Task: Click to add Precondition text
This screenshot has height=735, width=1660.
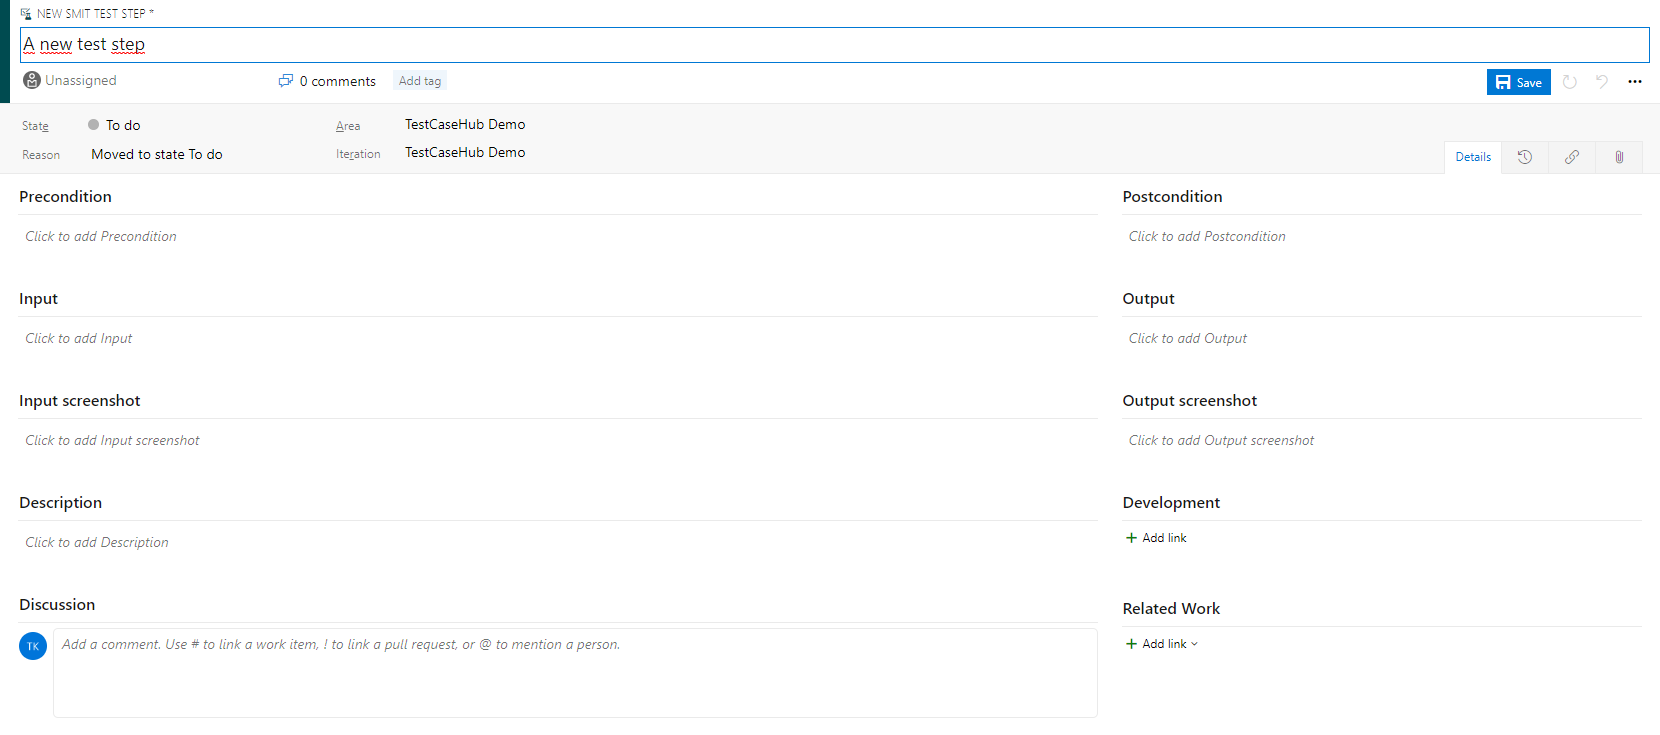Action: (101, 236)
